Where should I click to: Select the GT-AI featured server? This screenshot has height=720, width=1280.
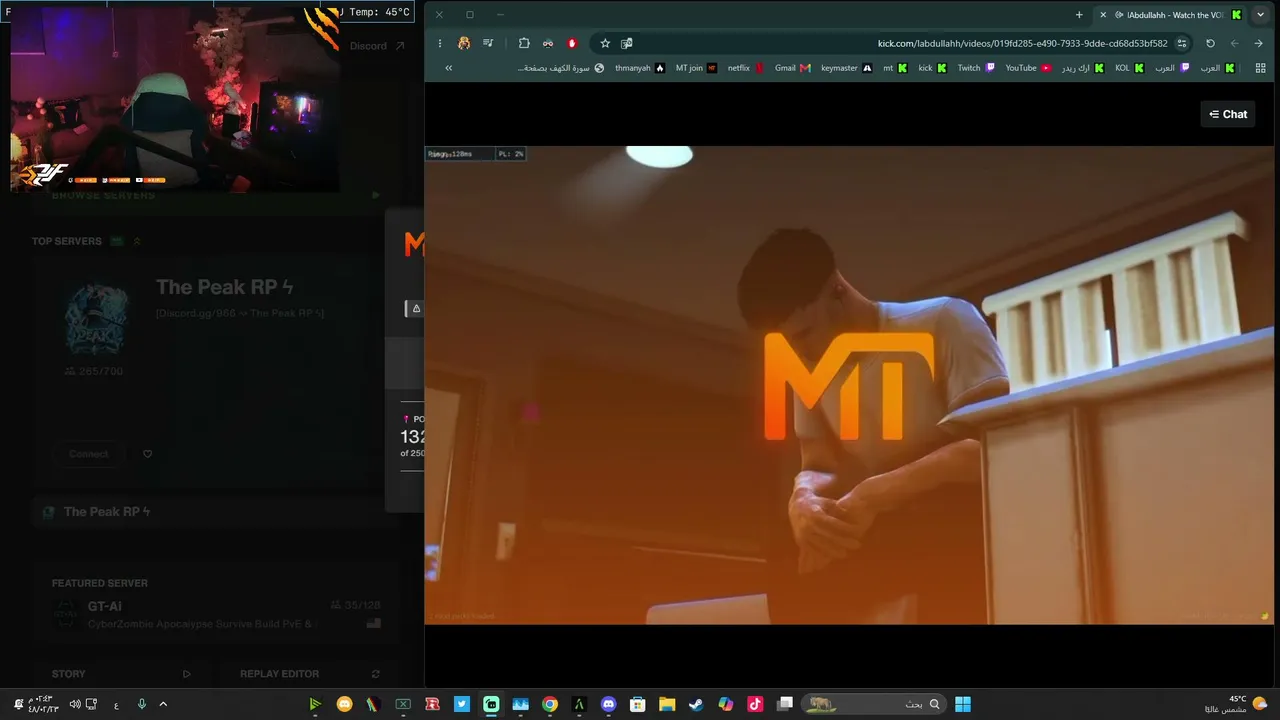point(217,614)
